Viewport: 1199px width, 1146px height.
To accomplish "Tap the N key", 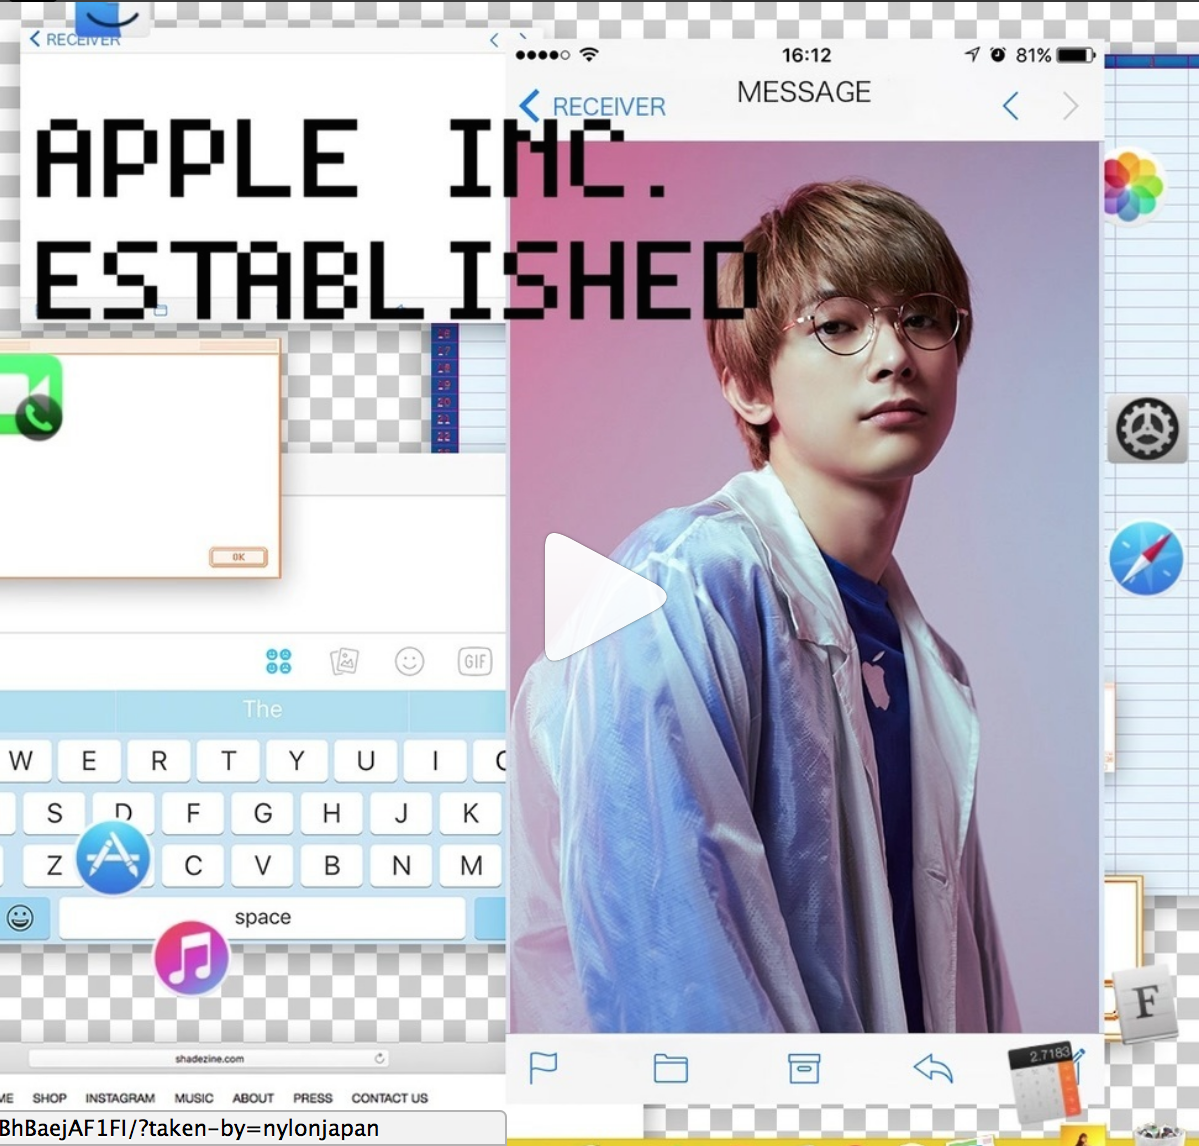I will (x=401, y=865).
